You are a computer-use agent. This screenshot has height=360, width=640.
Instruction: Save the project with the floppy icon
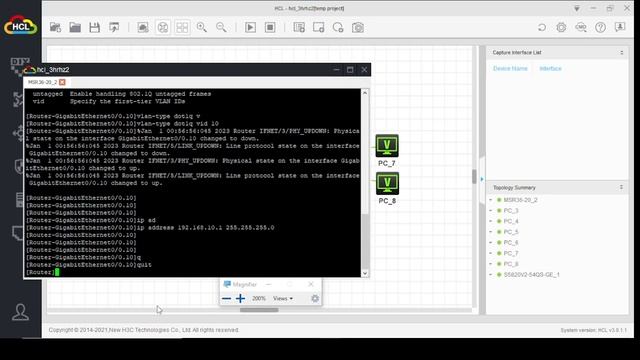point(95,27)
